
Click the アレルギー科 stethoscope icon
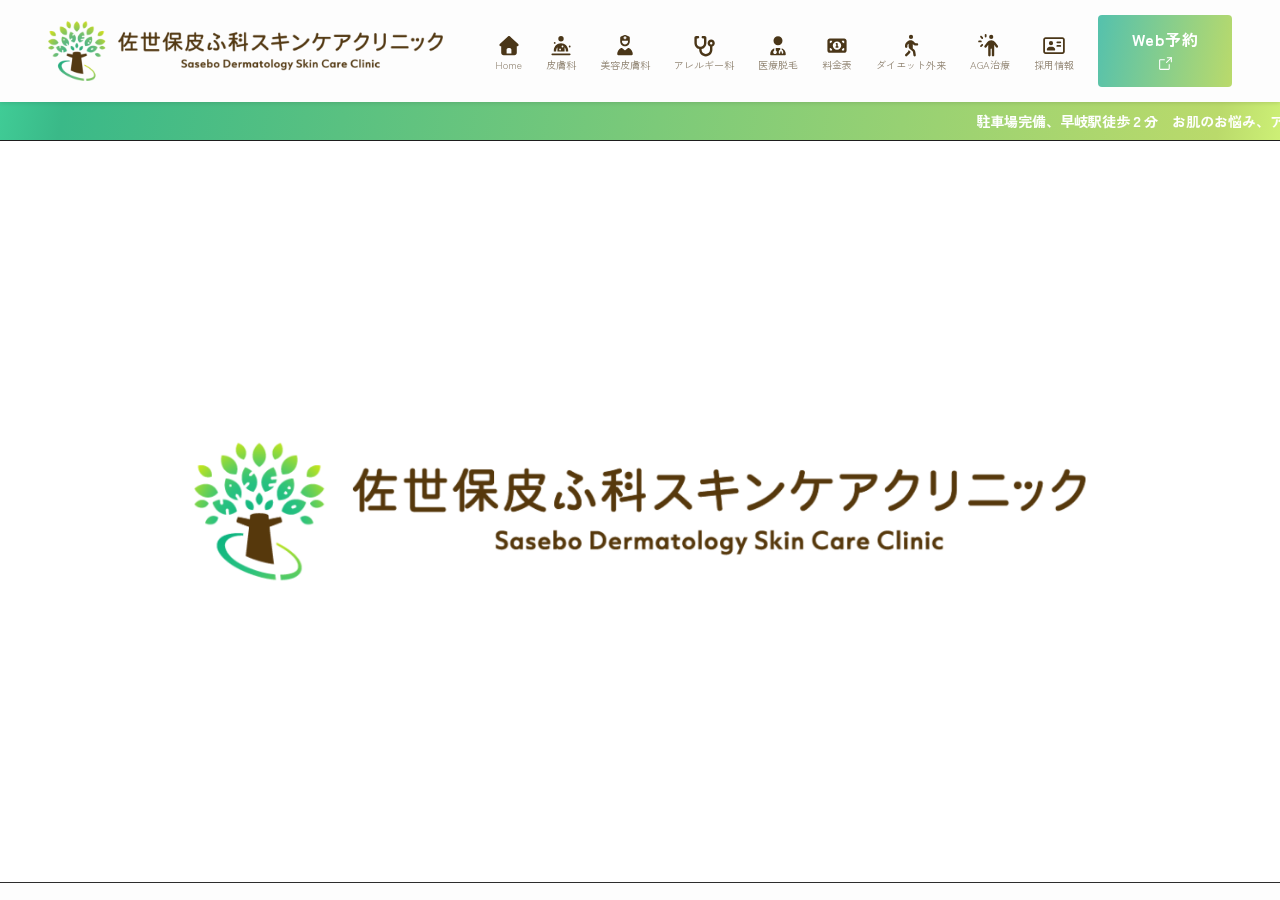tap(704, 45)
